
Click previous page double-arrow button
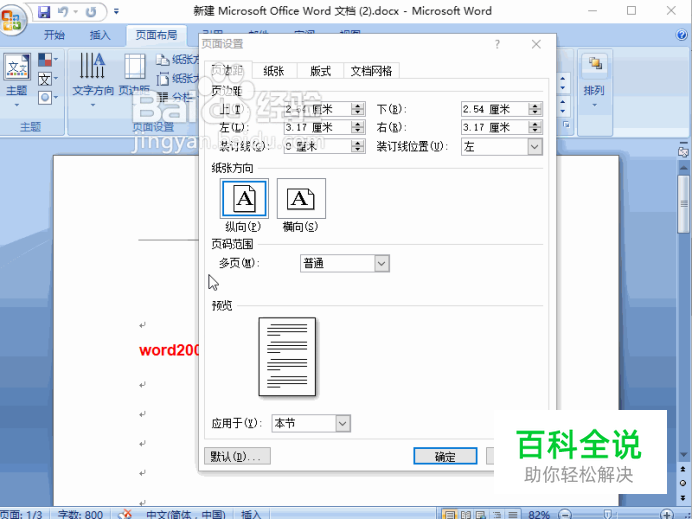683,469
